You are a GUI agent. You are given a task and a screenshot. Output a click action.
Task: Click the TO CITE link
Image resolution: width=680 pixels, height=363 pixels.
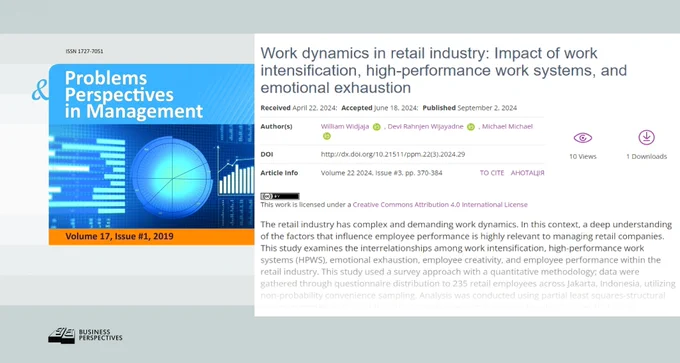click(x=492, y=173)
